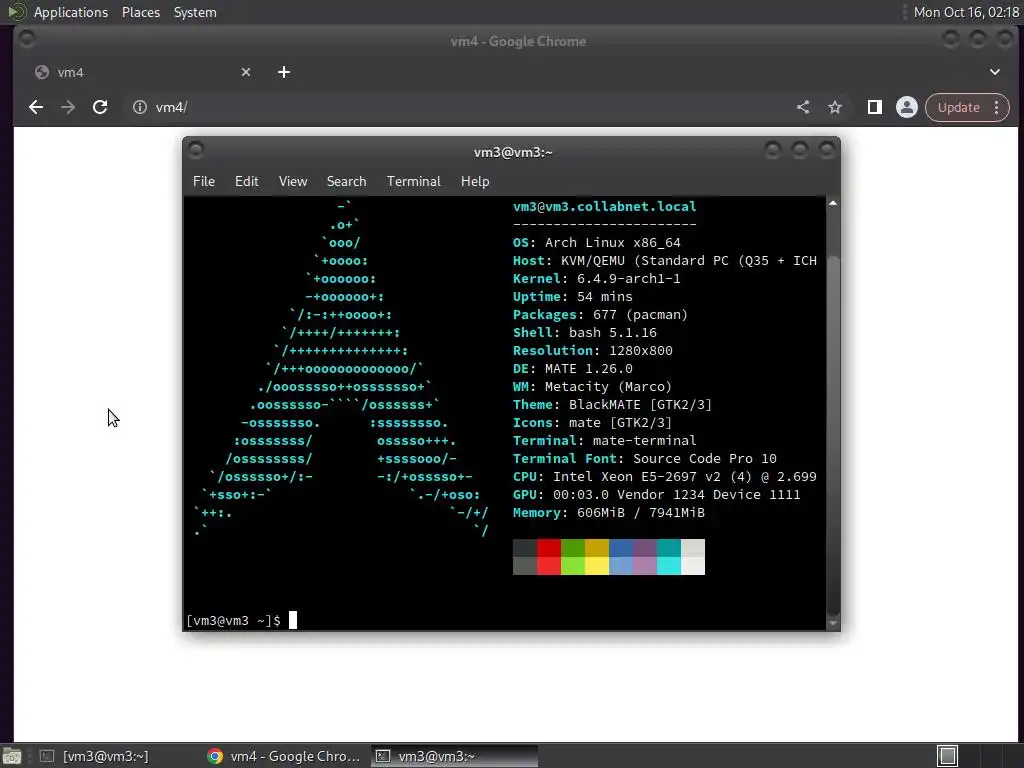The width and height of the screenshot is (1024, 768).
Task: Focus the vm4/ address bar
Action: [457, 107]
